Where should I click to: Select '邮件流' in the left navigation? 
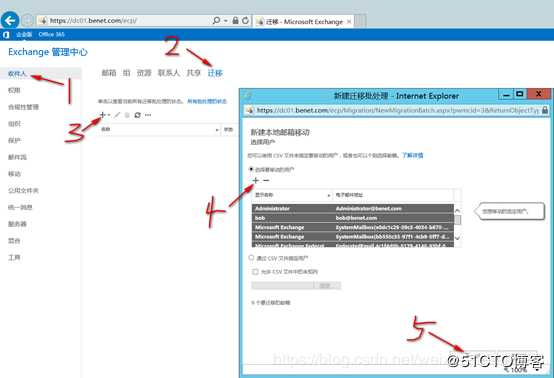click(x=17, y=157)
